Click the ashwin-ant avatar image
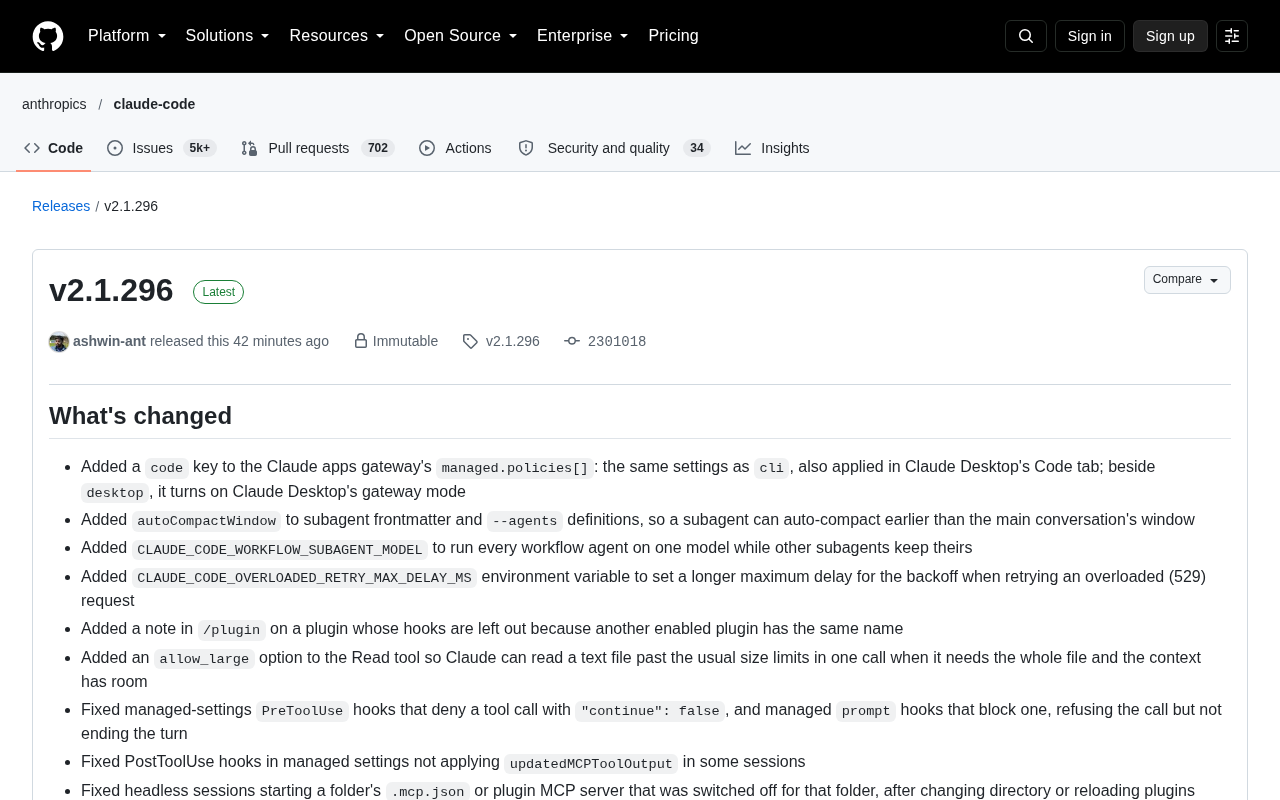 pos(59,342)
